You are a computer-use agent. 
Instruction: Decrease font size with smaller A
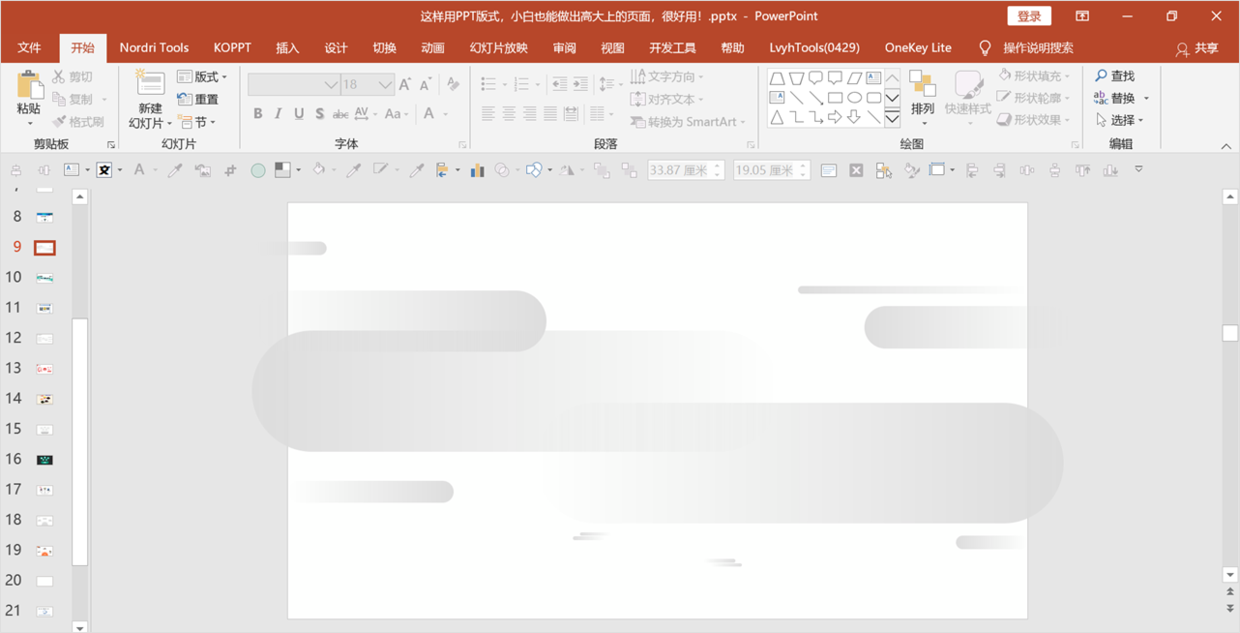(425, 85)
